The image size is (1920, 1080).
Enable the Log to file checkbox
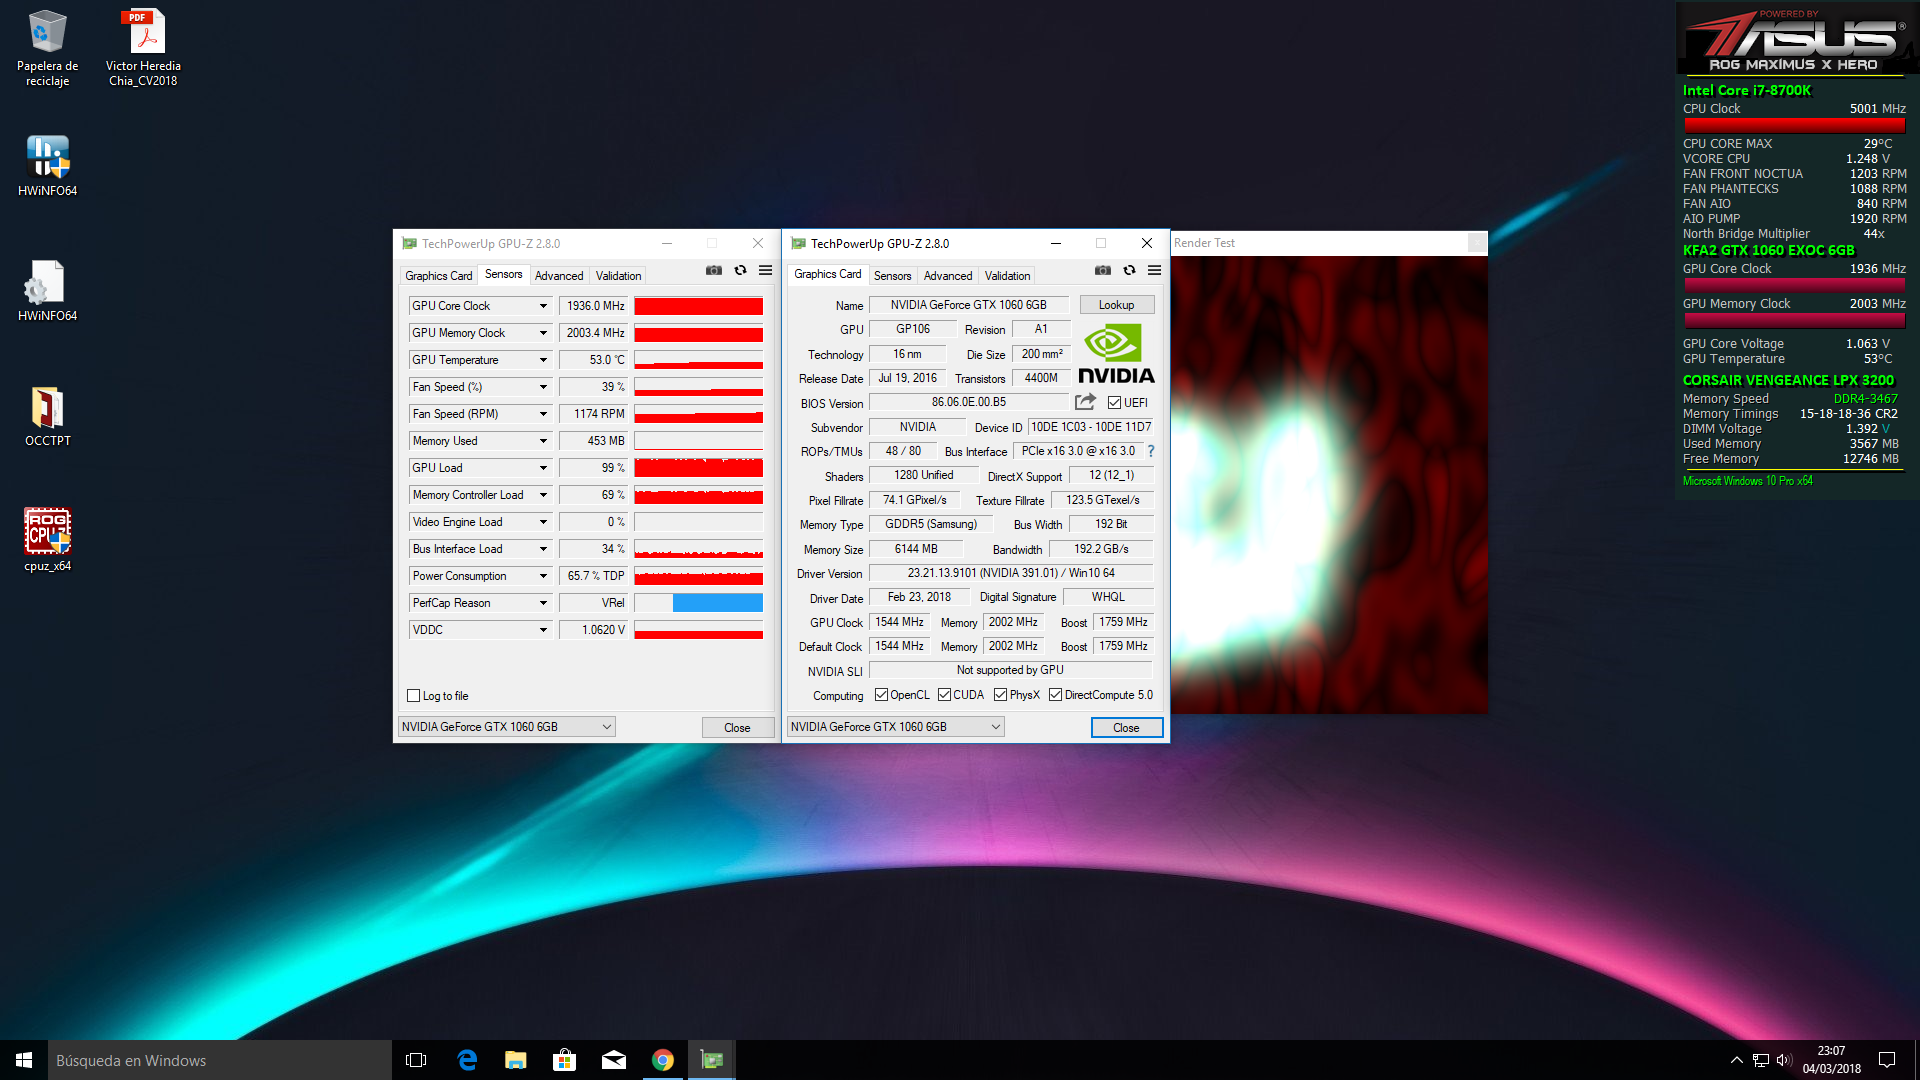(413, 696)
